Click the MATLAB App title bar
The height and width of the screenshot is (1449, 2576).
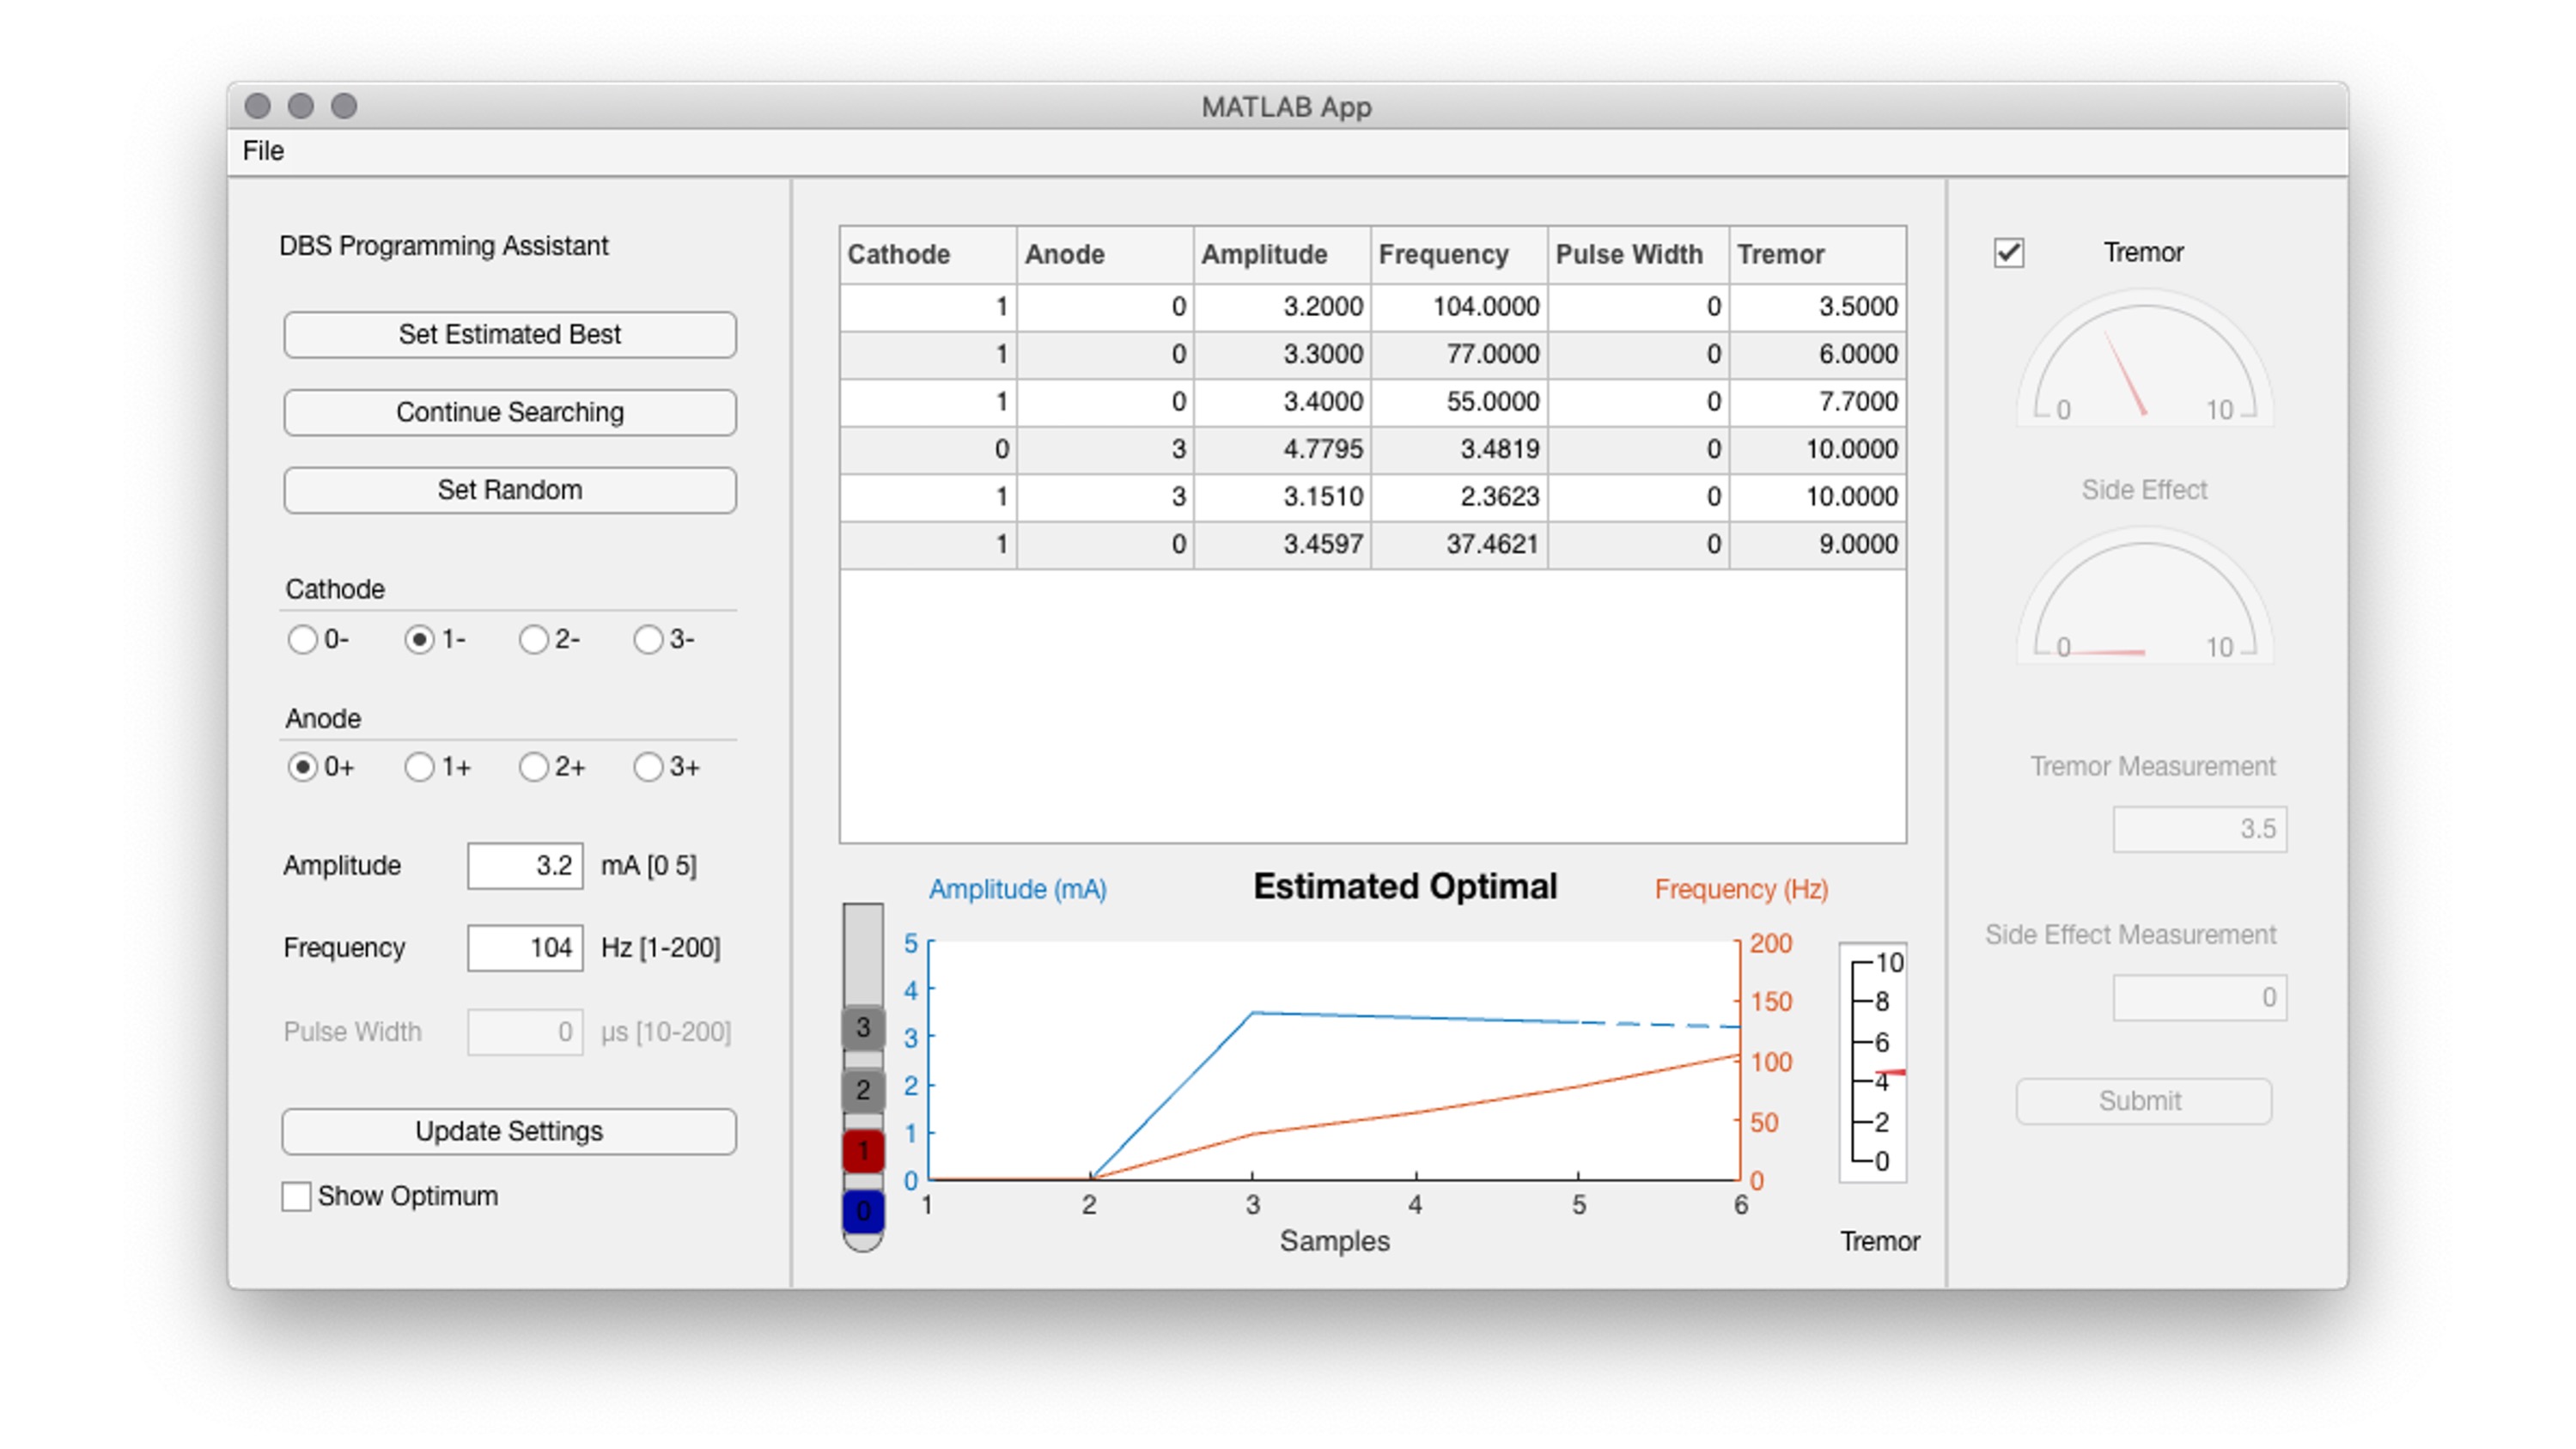pos(1288,107)
